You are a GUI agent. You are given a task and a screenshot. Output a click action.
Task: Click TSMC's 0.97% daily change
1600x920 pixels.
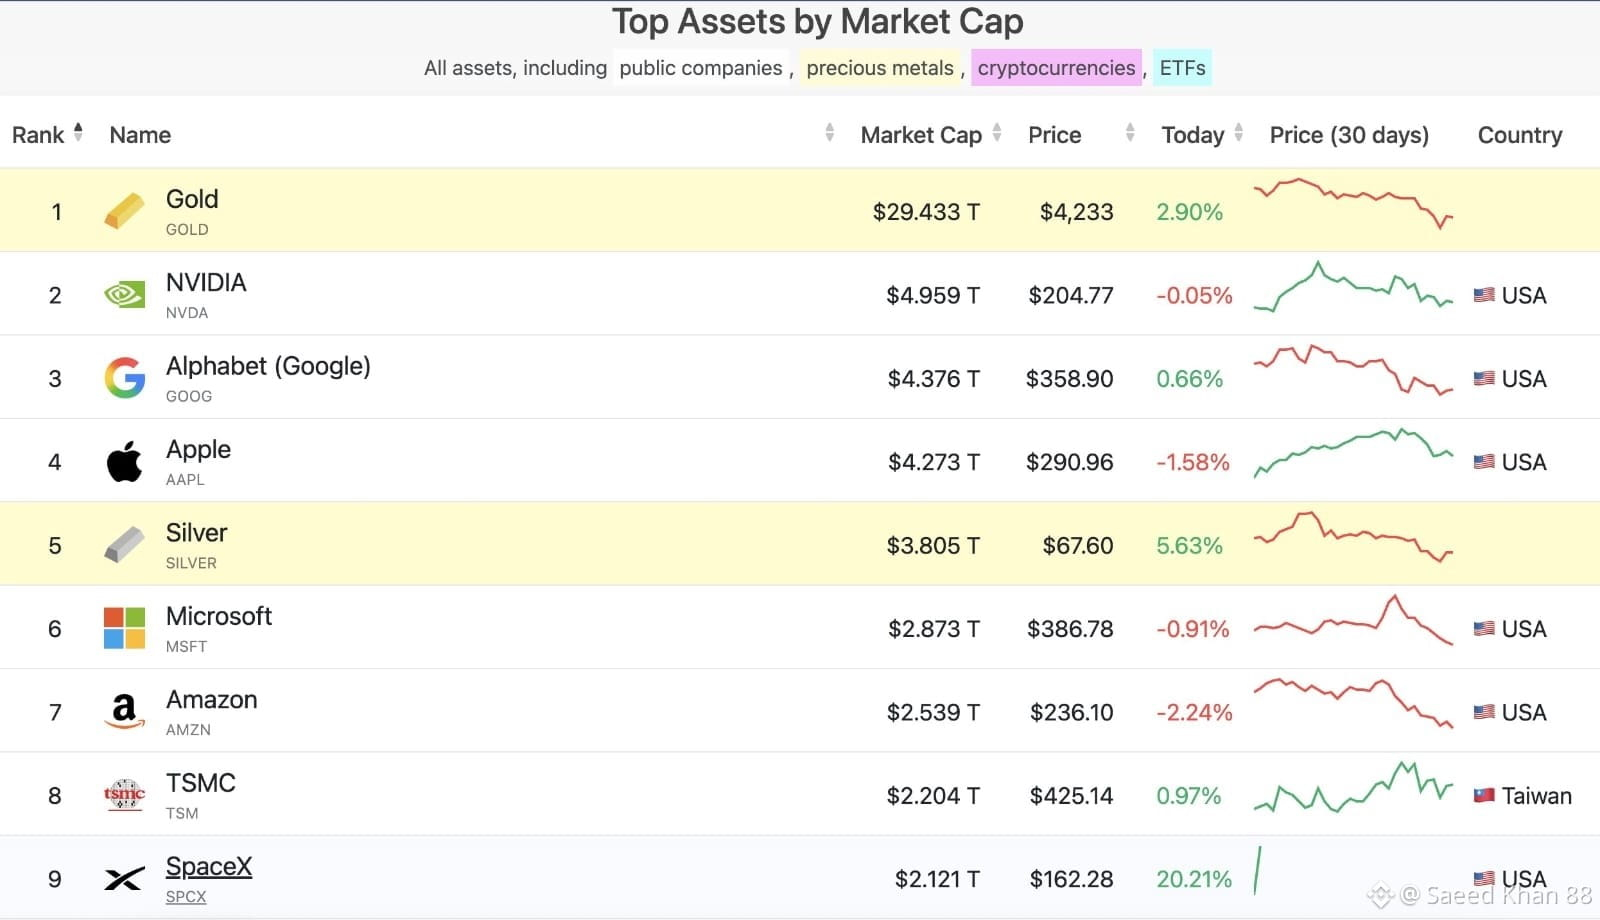tap(1189, 796)
